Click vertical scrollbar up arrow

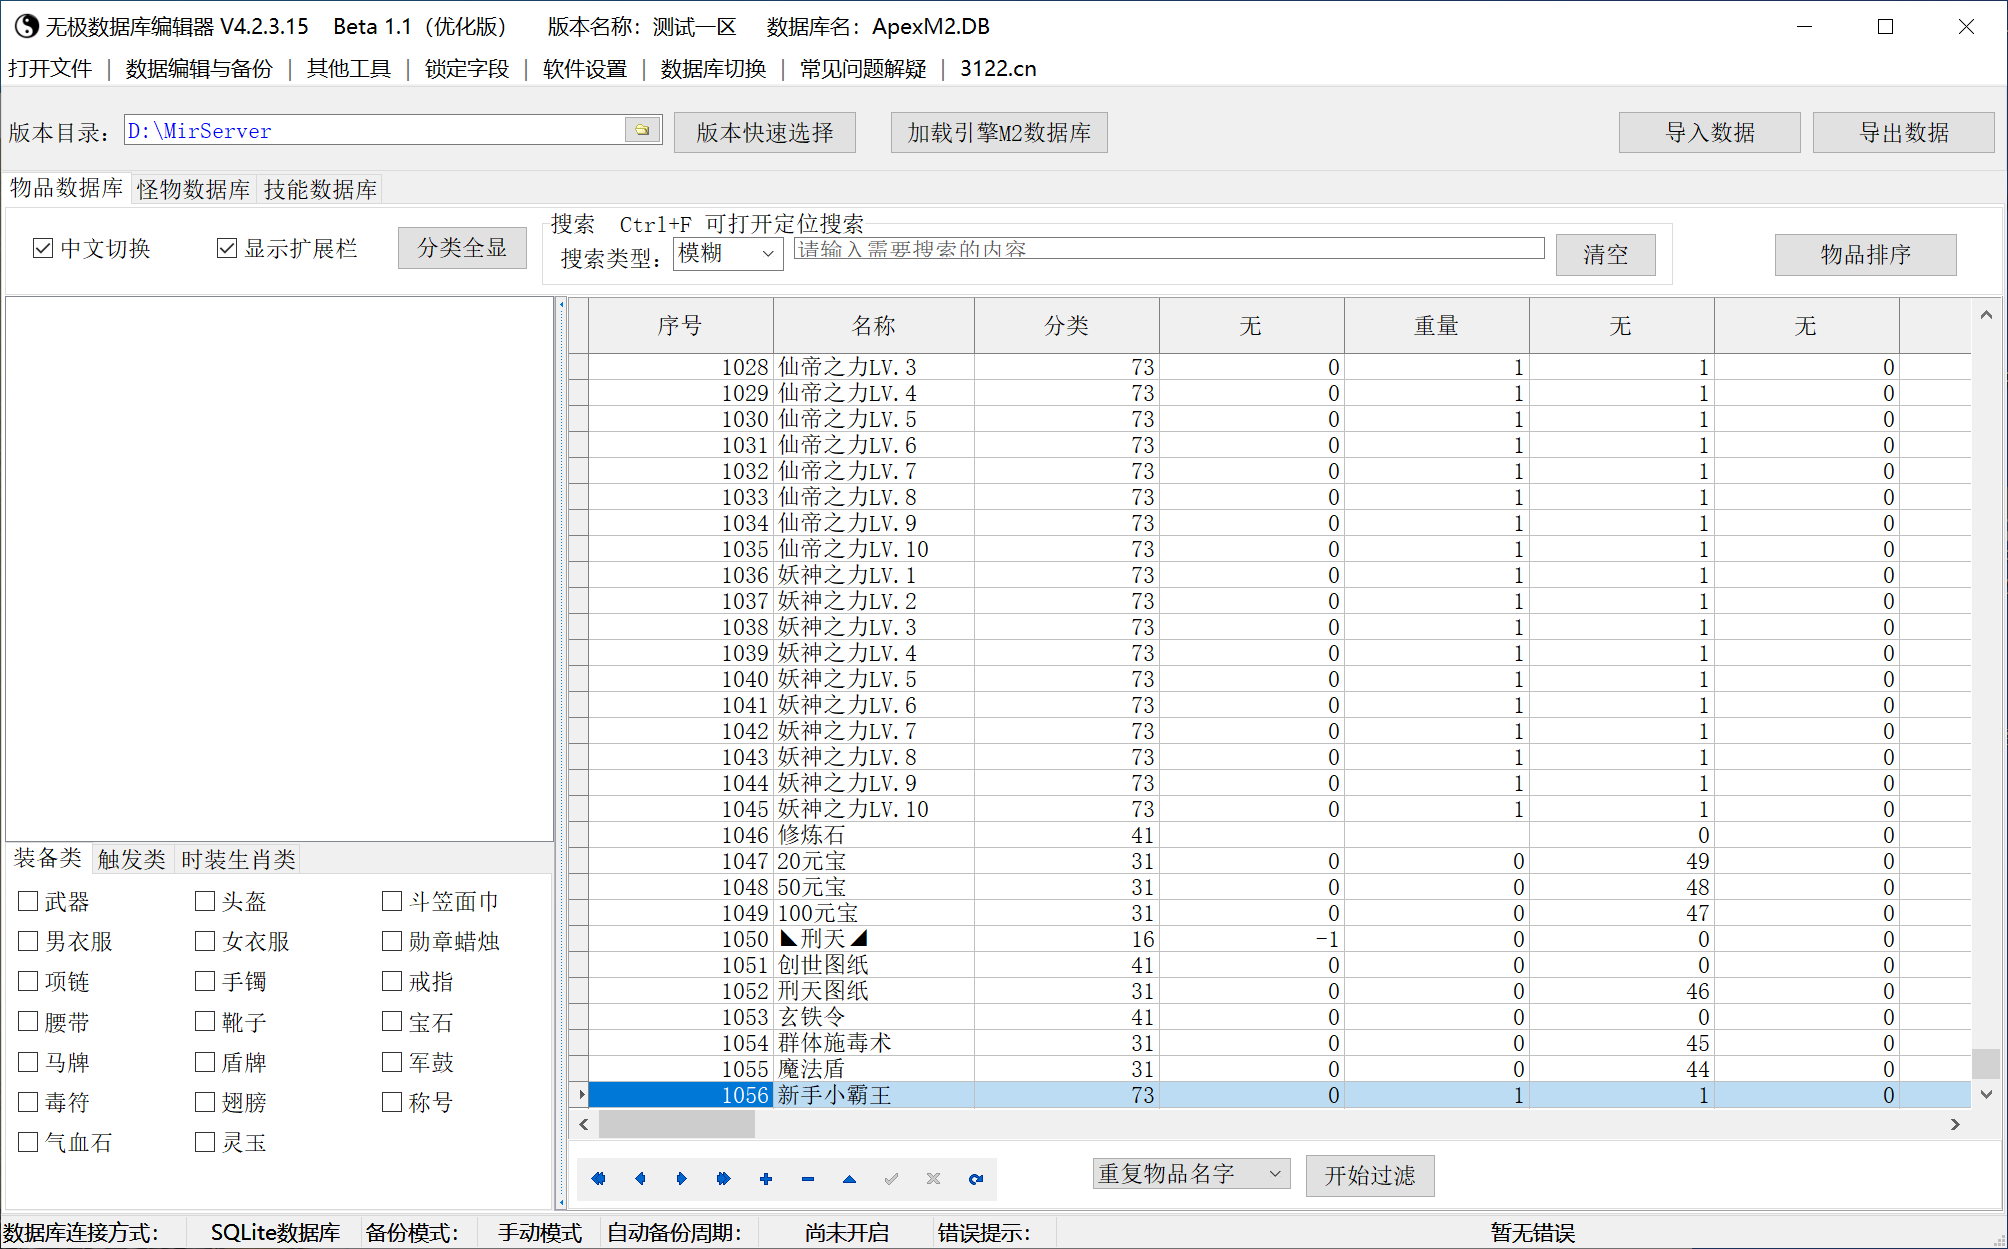[1987, 314]
